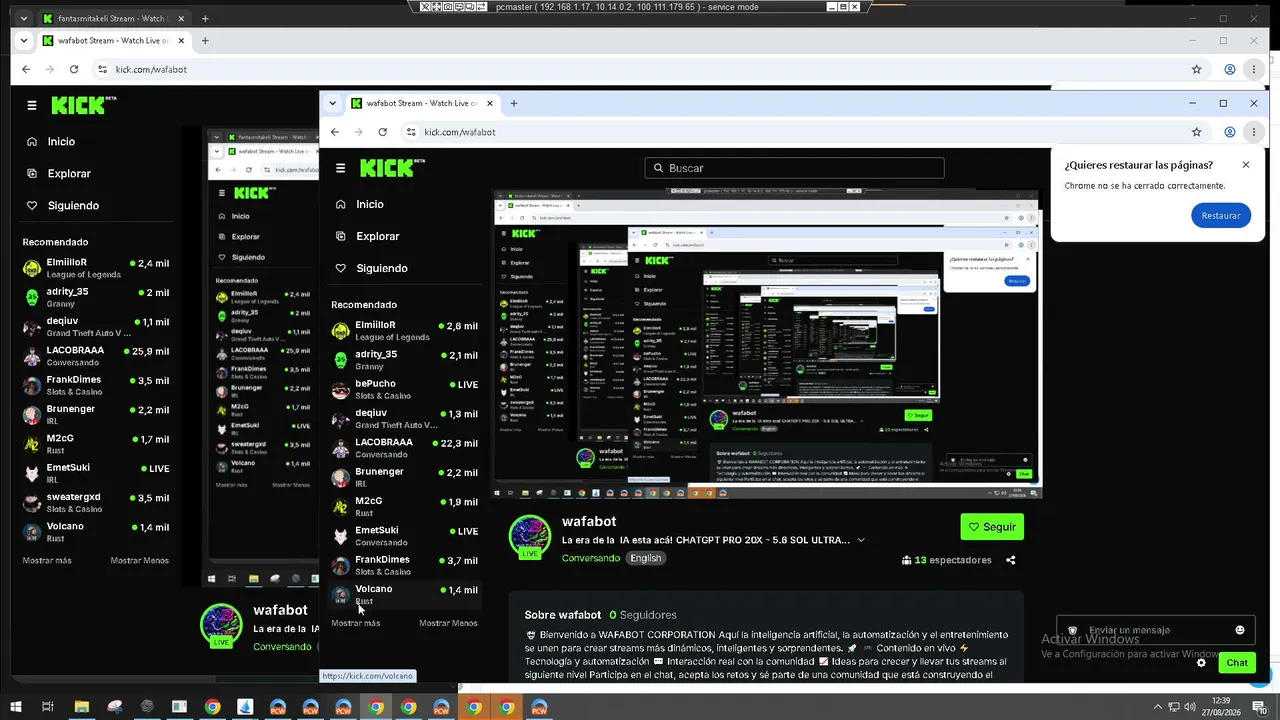Open hamburger menu in front Kick window
Image resolution: width=1280 pixels, height=720 pixels.
pyautogui.click(x=341, y=168)
